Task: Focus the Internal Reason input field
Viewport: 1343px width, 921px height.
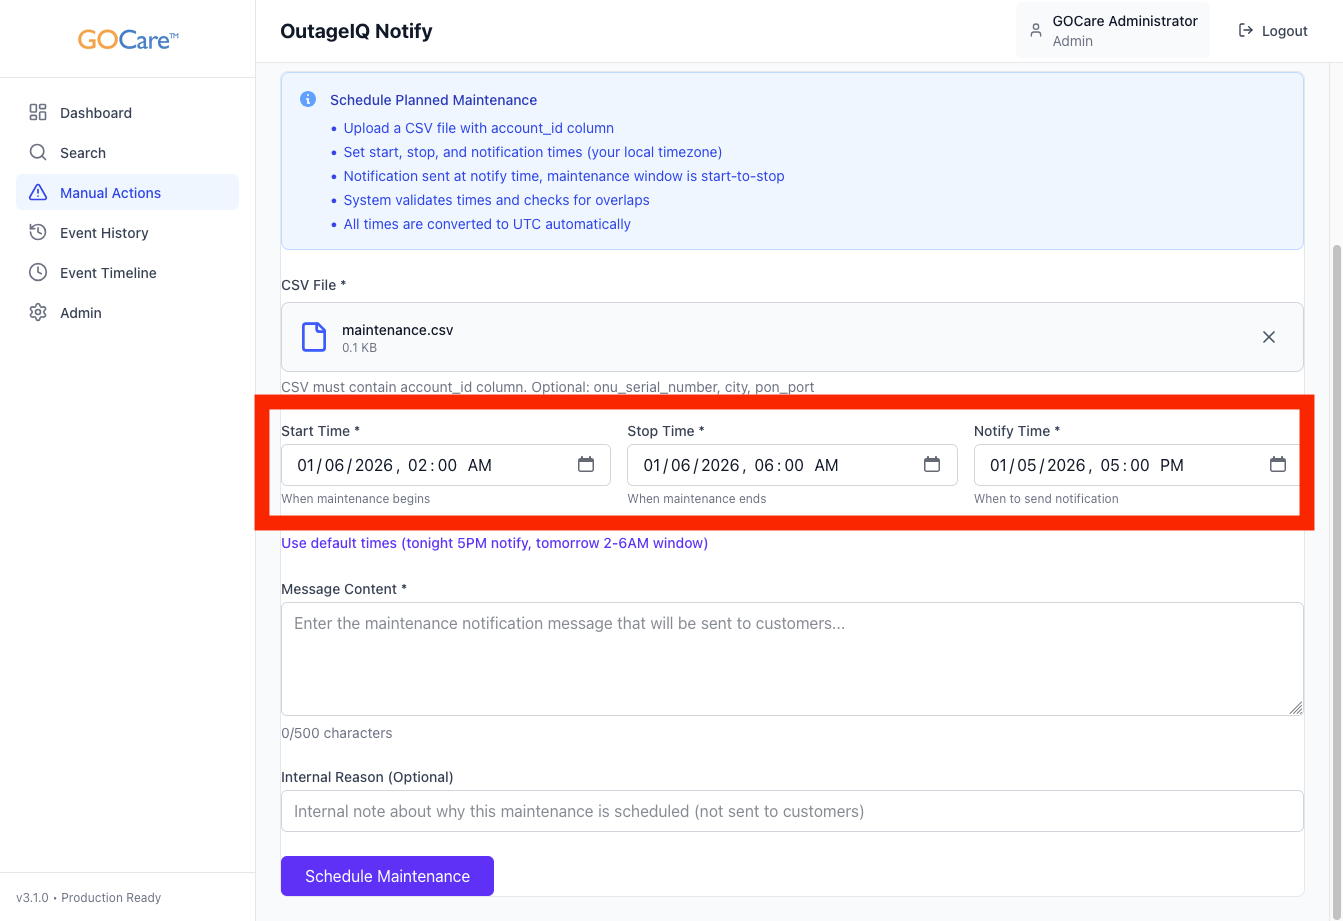Action: pyautogui.click(x=791, y=811)
